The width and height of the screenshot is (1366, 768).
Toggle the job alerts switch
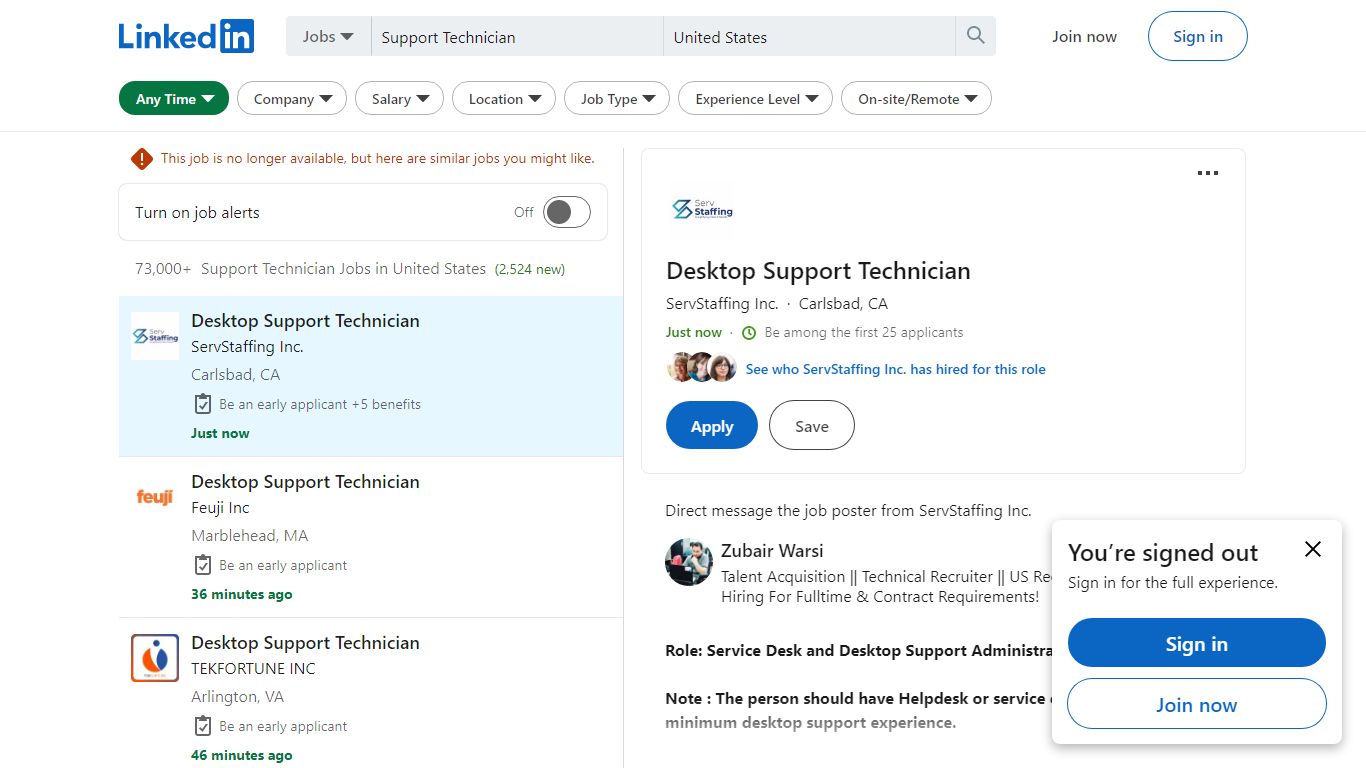click(x=567, y=212)
